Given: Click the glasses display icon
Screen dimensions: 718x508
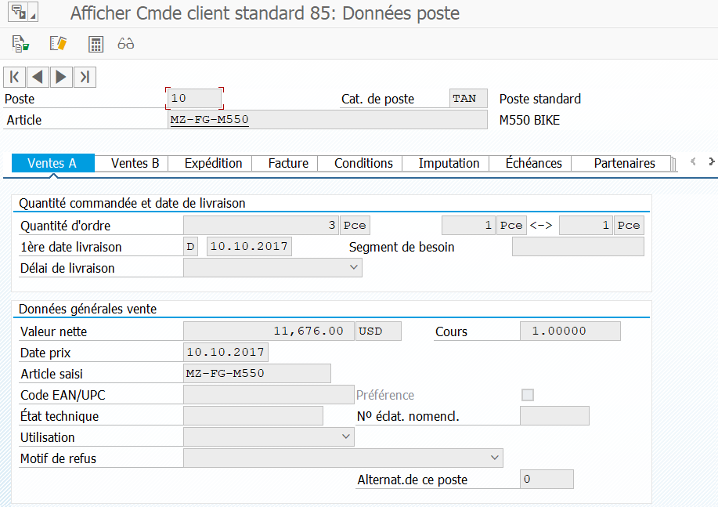Looking at the screenshot, I should pos(126,44).
